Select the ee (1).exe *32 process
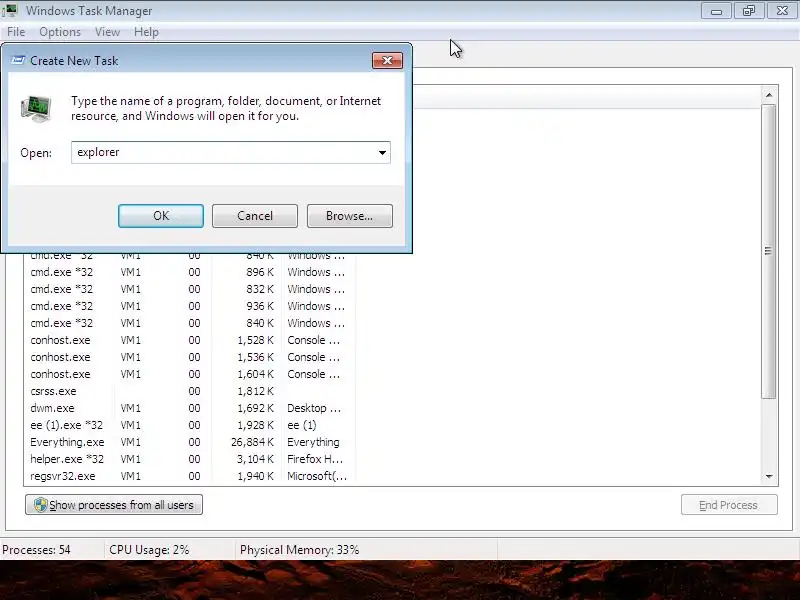This screenshot has width=800, height=600. click(189, 425)
